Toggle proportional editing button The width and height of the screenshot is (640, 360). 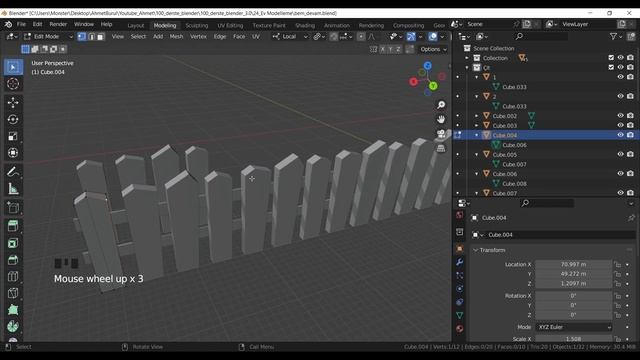pyautogui.click(x=361, y=37)
